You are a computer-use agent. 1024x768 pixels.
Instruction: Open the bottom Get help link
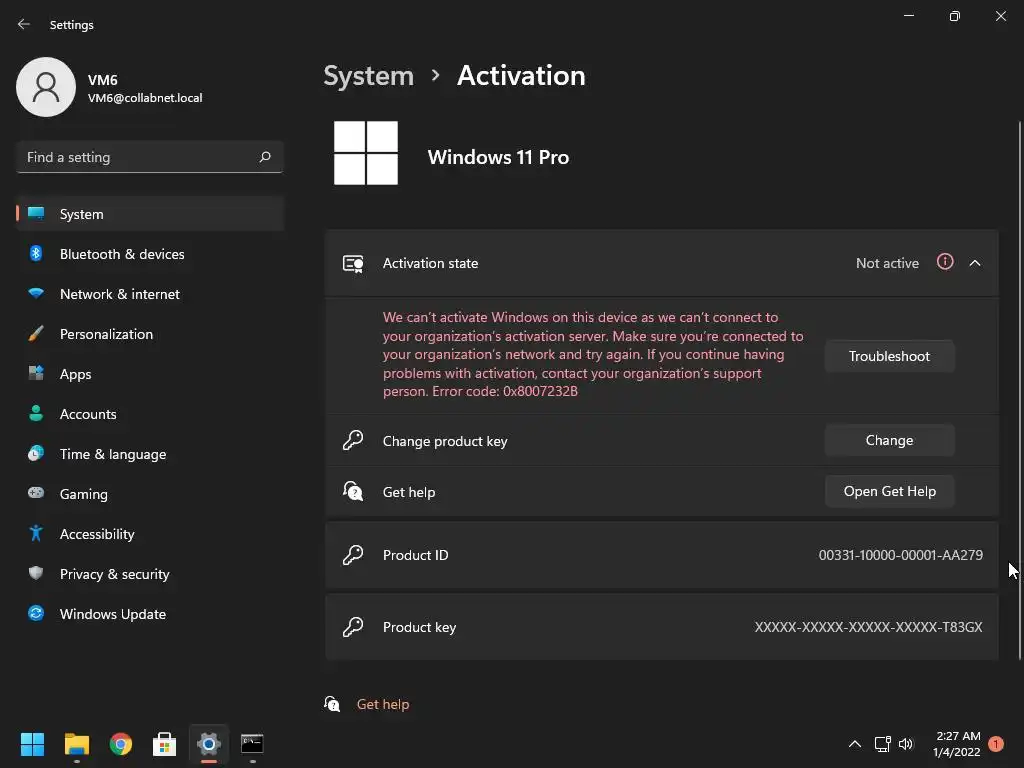click(383, 704)
